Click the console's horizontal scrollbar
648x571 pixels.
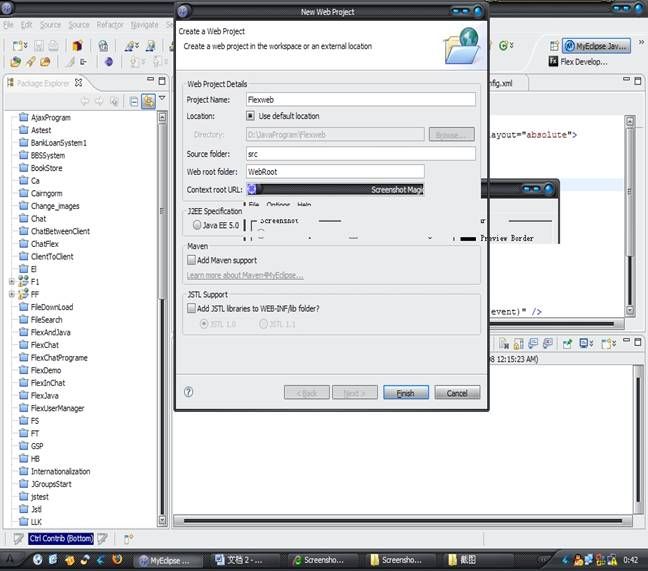403,521
